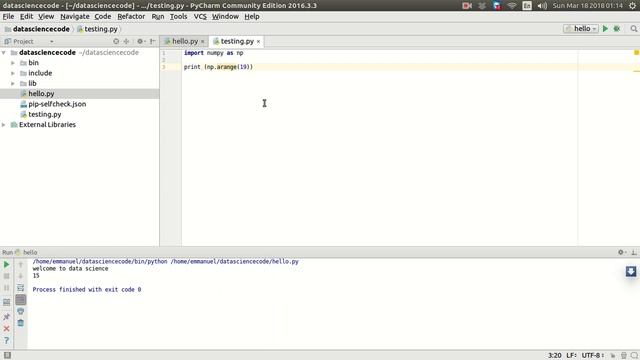
Task: Click the inspector hector icon in status bar
Action: pyautogui.click(x=624, y=356)
